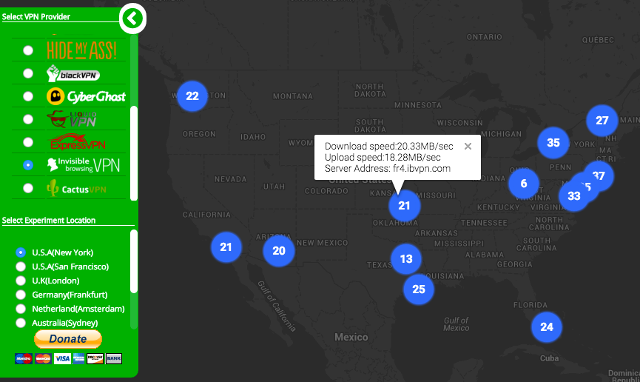Click the Server Address fr4.ibvpn.com text
This screenshot has width=640, height=382.
tap(387, 169)
